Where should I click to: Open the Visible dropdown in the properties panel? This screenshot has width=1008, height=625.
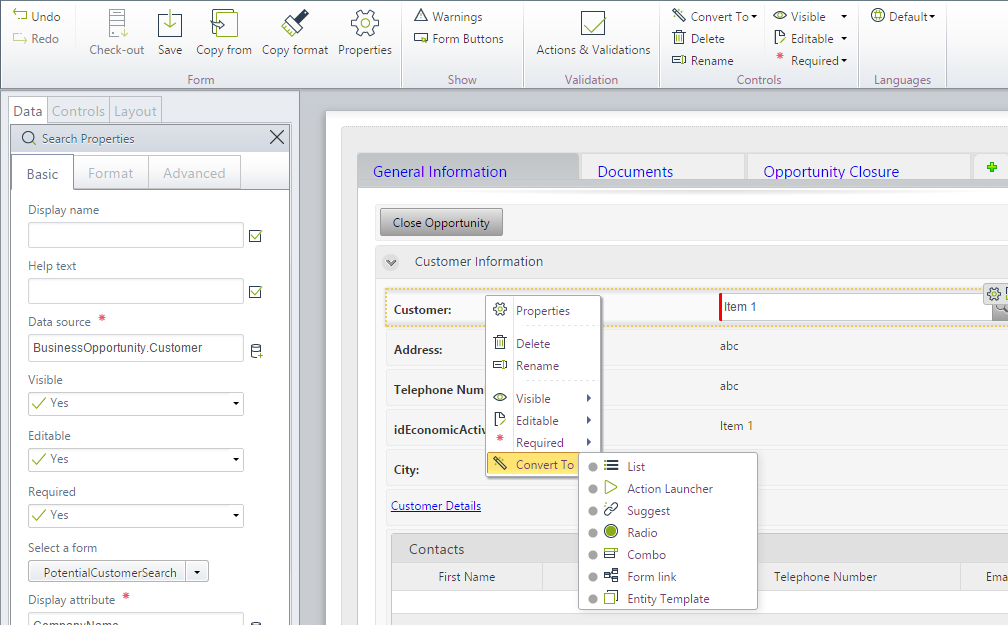point(136,403)
